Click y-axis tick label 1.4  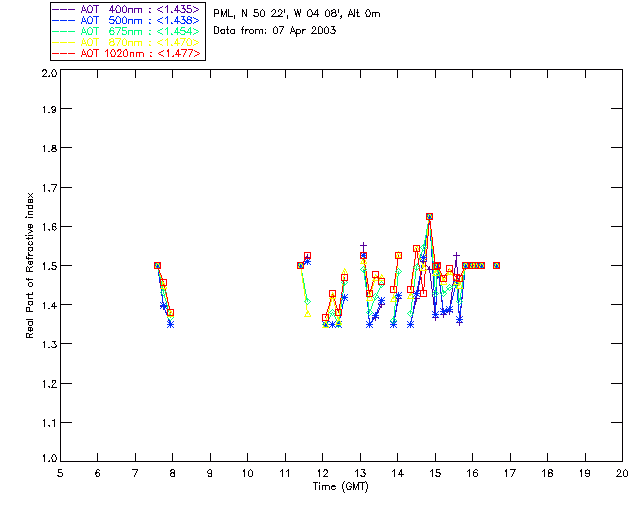[x=49, y=305]
